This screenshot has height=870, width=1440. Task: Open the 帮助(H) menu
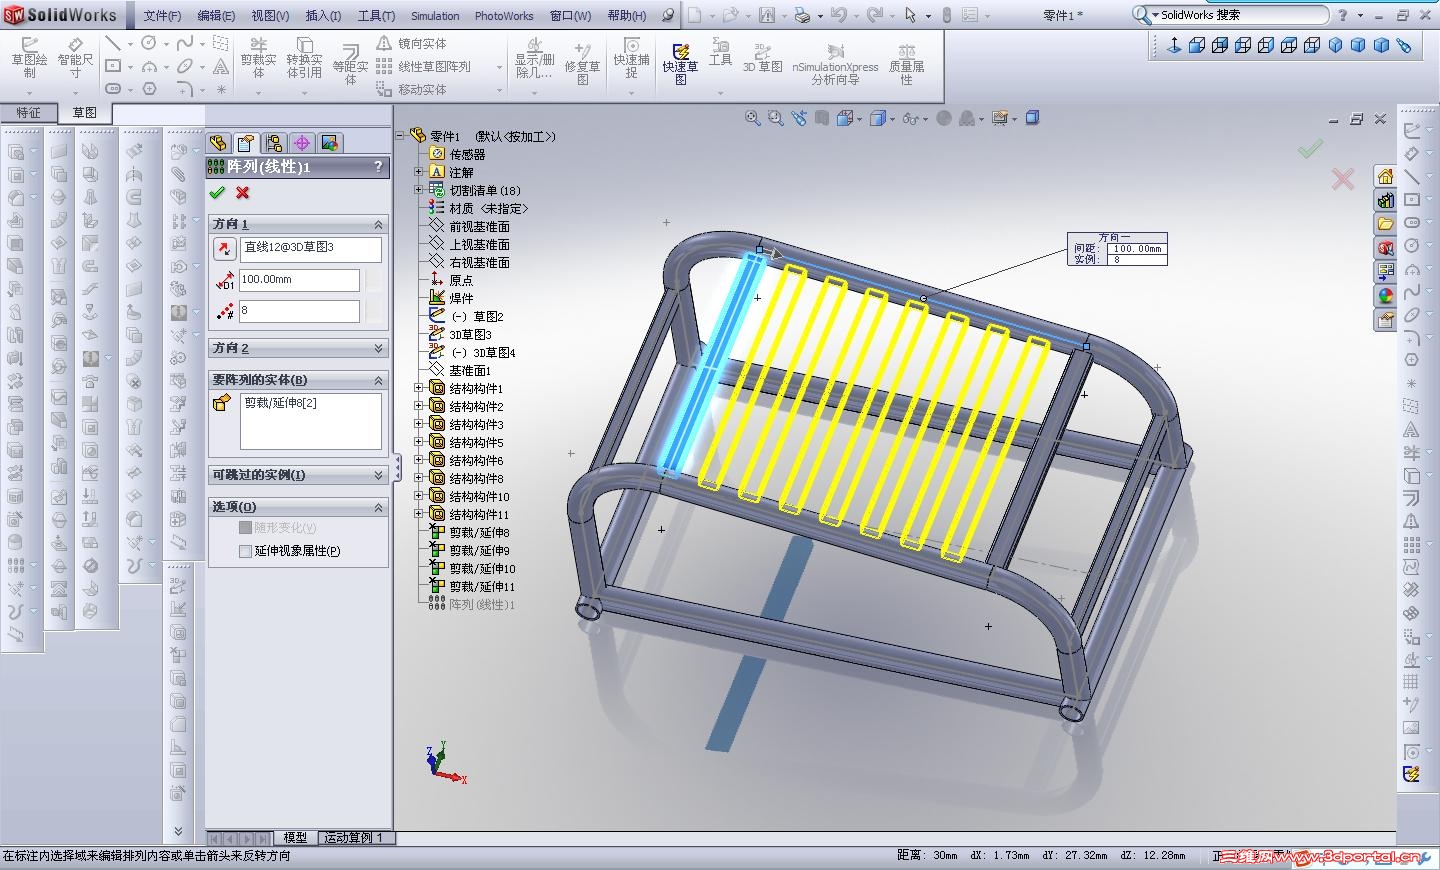627,16
